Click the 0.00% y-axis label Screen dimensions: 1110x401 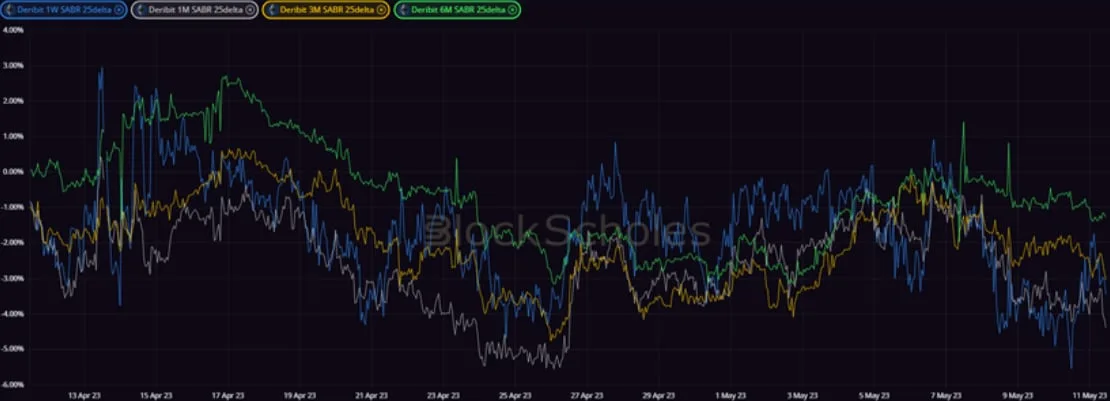pyautogui.click(x=13, y=172)
